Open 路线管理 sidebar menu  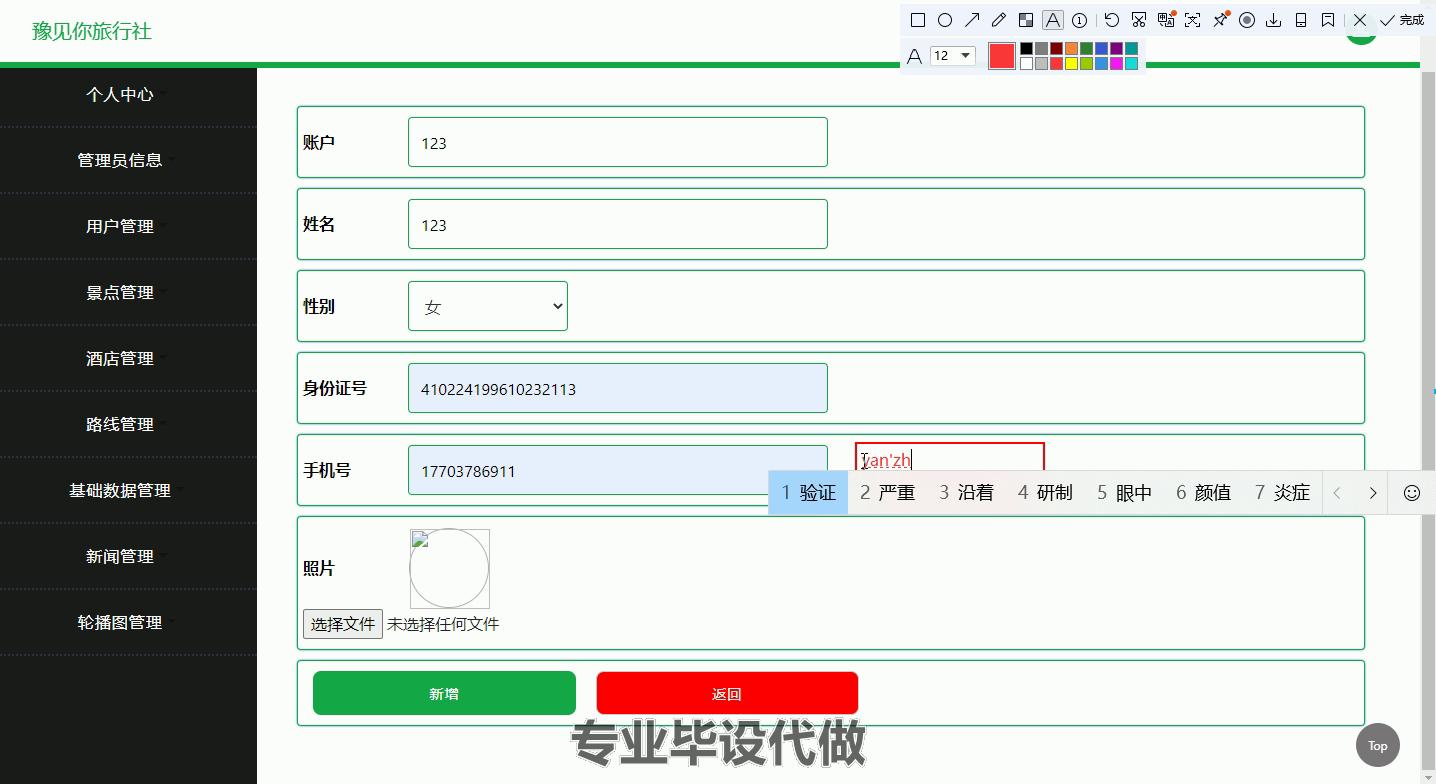(x=120, y=424)
